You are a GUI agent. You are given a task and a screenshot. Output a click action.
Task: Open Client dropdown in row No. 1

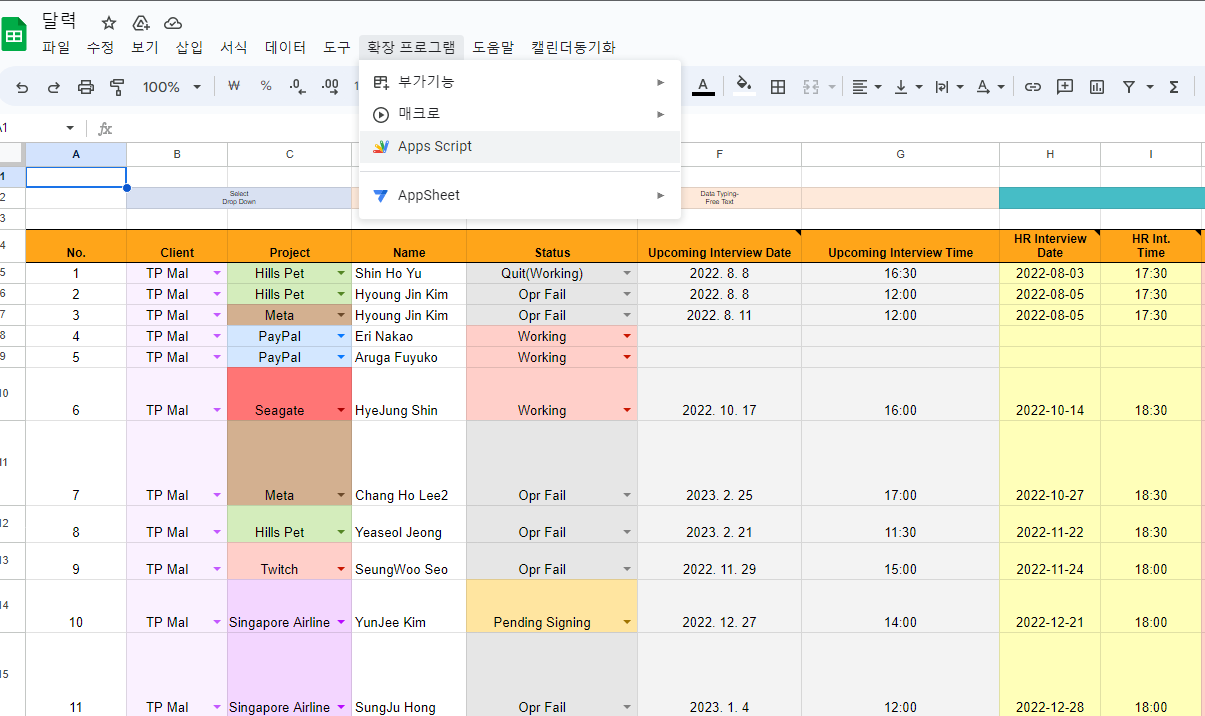coord(217,273)
